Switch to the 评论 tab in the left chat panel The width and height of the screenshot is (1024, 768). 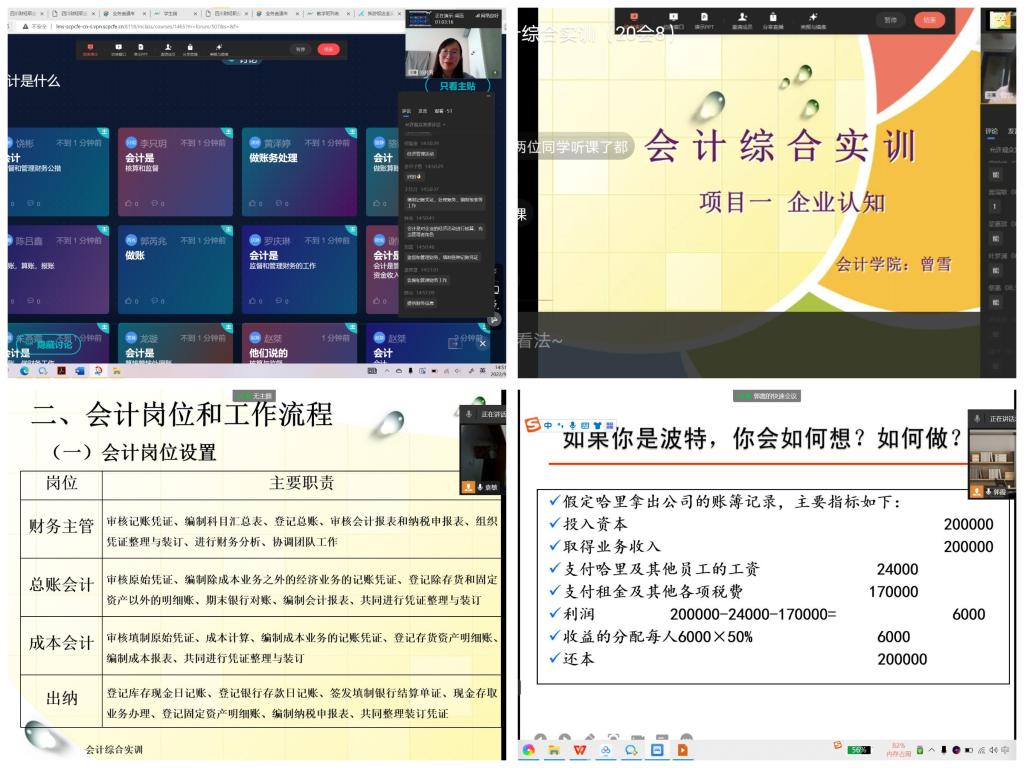tap(406, 111)
